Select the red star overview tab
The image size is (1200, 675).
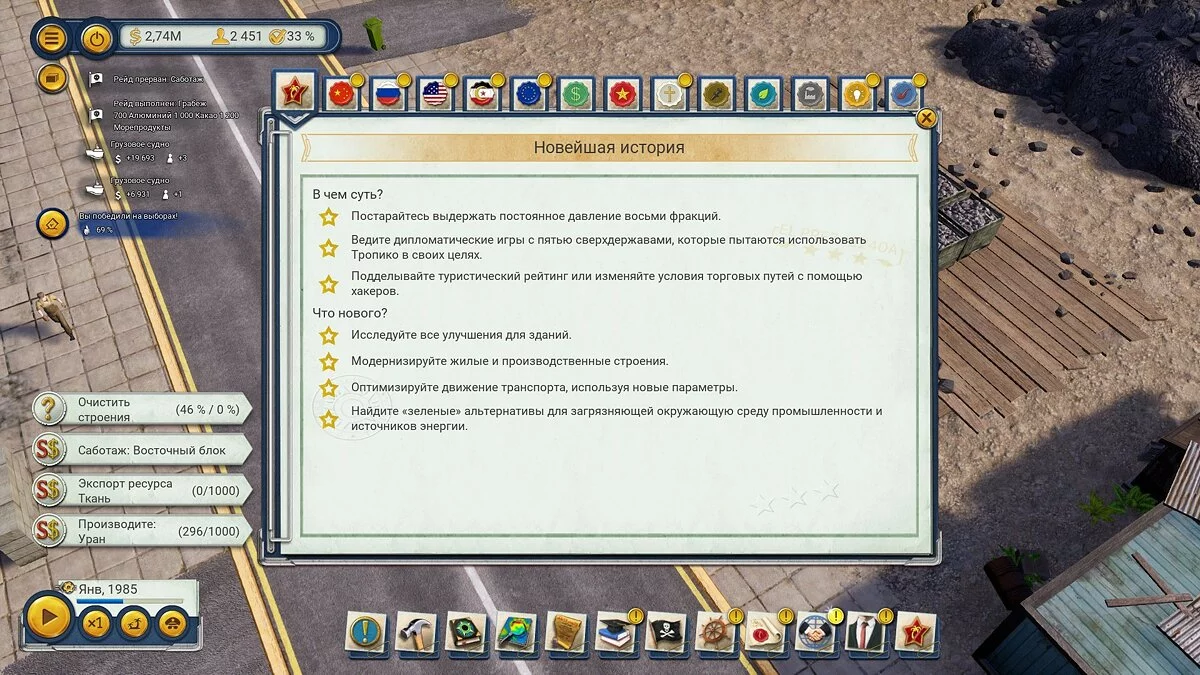(295, 92)
